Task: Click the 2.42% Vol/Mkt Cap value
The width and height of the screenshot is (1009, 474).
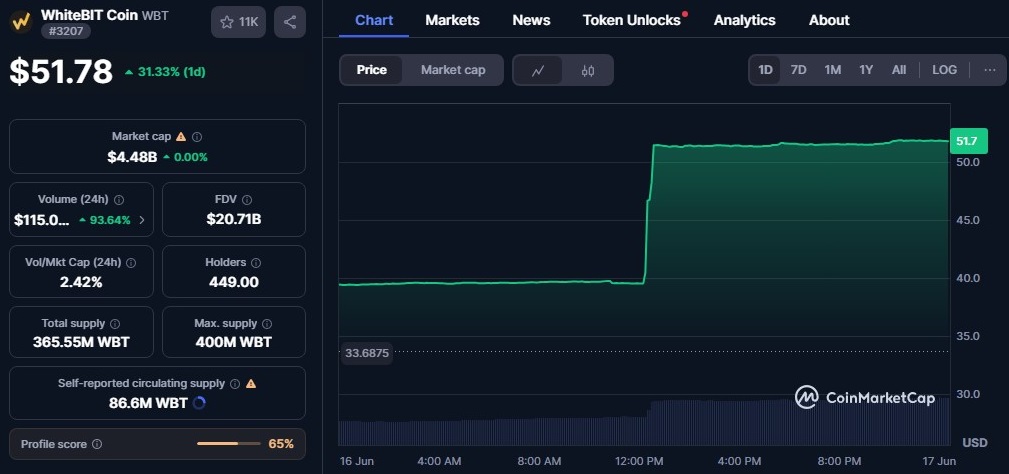Action: coord(82,282)
